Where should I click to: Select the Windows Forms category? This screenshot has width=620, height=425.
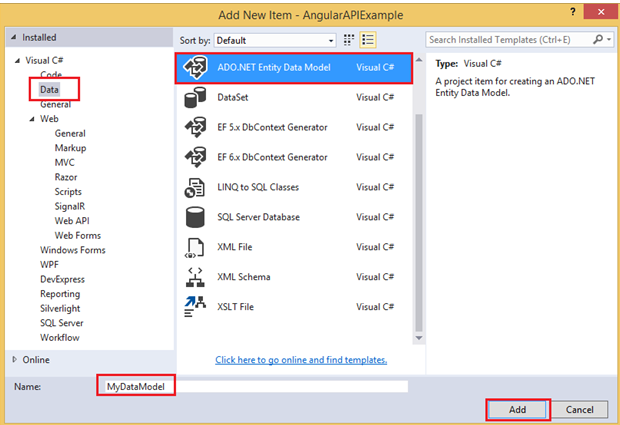tap(73, 250)
